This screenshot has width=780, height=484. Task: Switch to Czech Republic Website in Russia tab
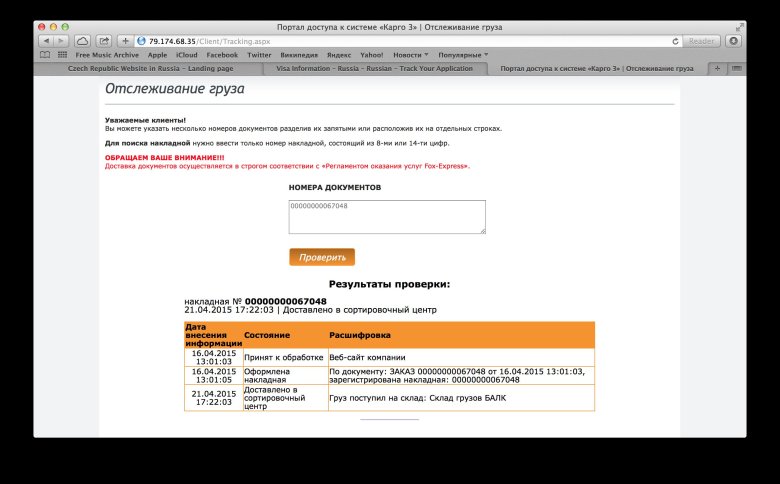pos(148,68)
